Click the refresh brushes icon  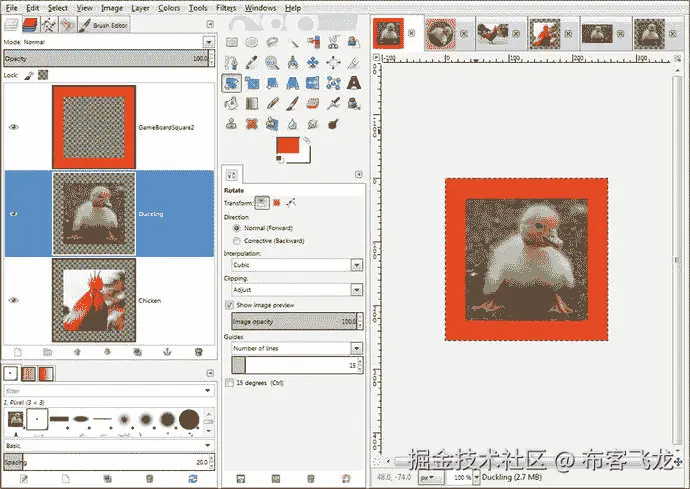193,479
